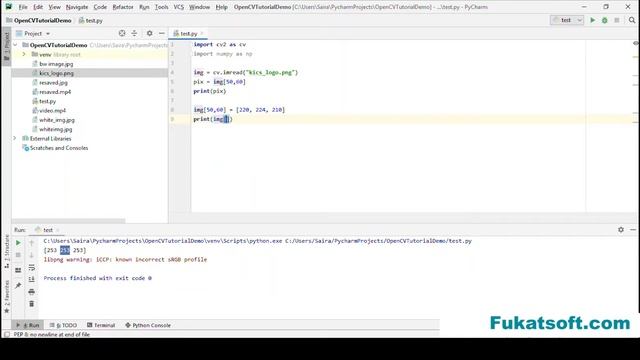640x360 pixels.
Task: Print the Run console output
Action: click(31, 292)
